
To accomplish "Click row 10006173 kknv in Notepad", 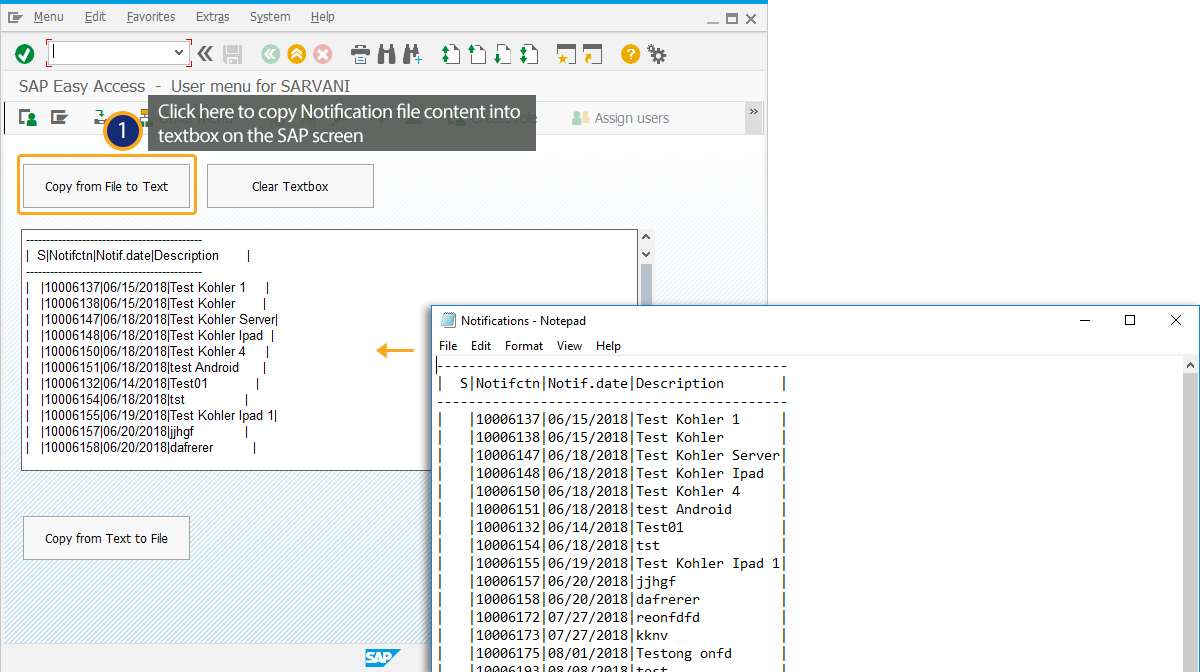I will click(x=611, y=635).
